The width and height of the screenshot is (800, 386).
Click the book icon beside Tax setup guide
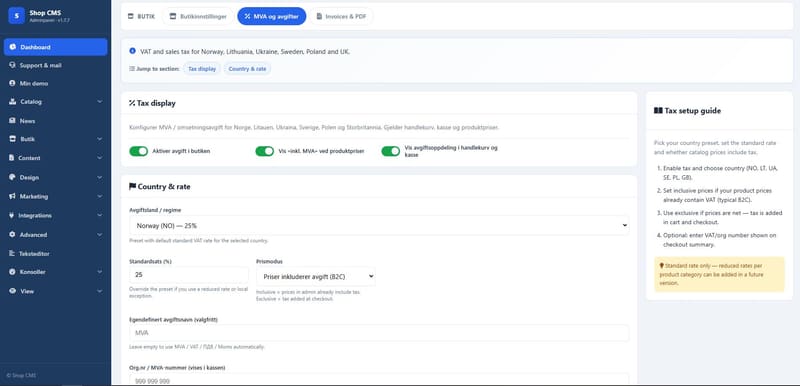(x=658, y=111)
